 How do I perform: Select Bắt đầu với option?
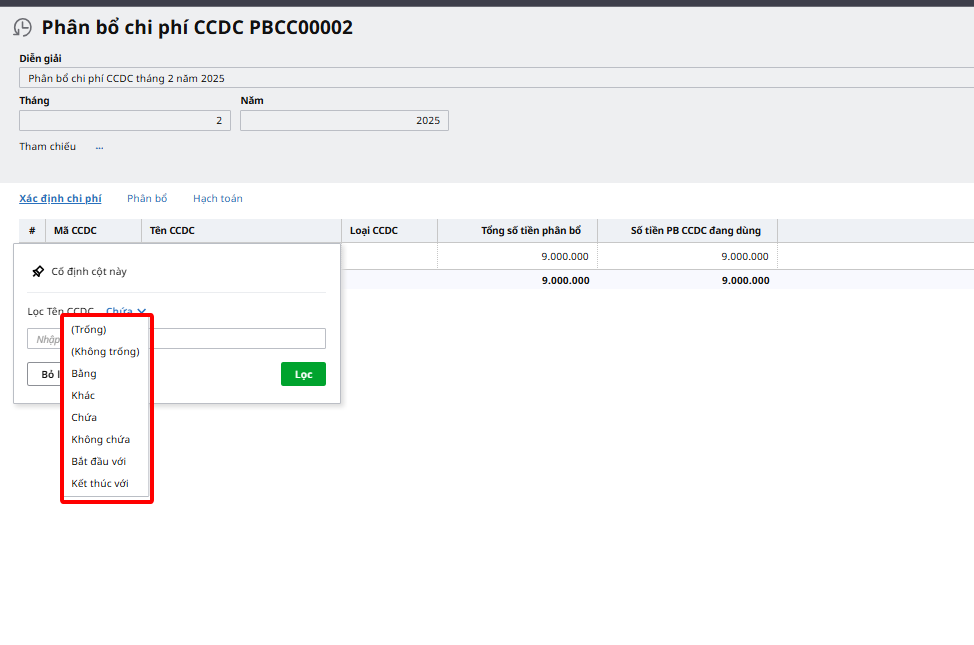point(98,461)
